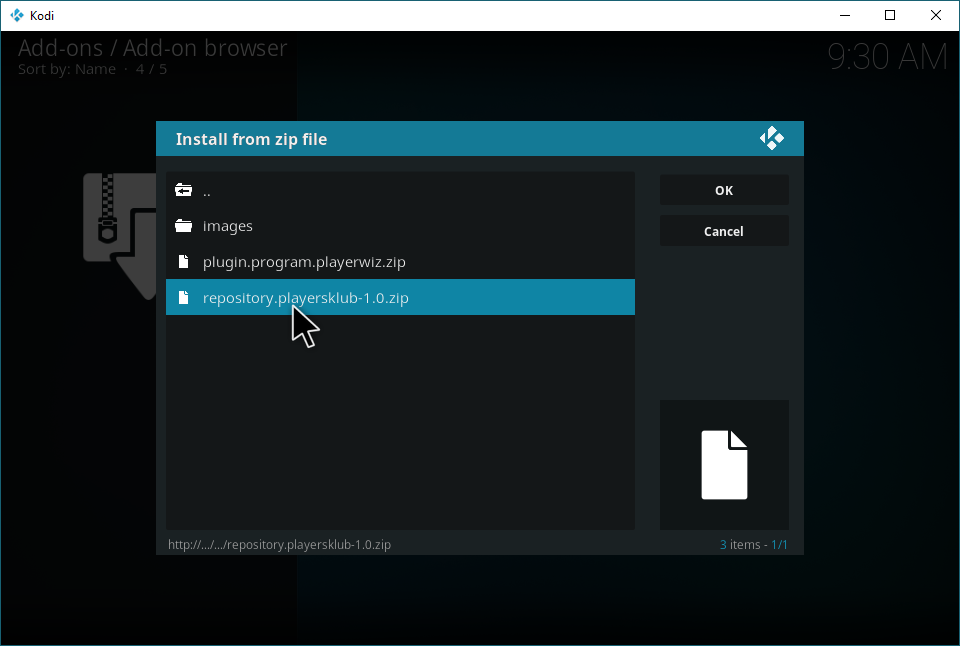Click the large file preview thumbnail
Image resolution: width=960 pixels, height=646 pixels.
click(x=724, y=465)
